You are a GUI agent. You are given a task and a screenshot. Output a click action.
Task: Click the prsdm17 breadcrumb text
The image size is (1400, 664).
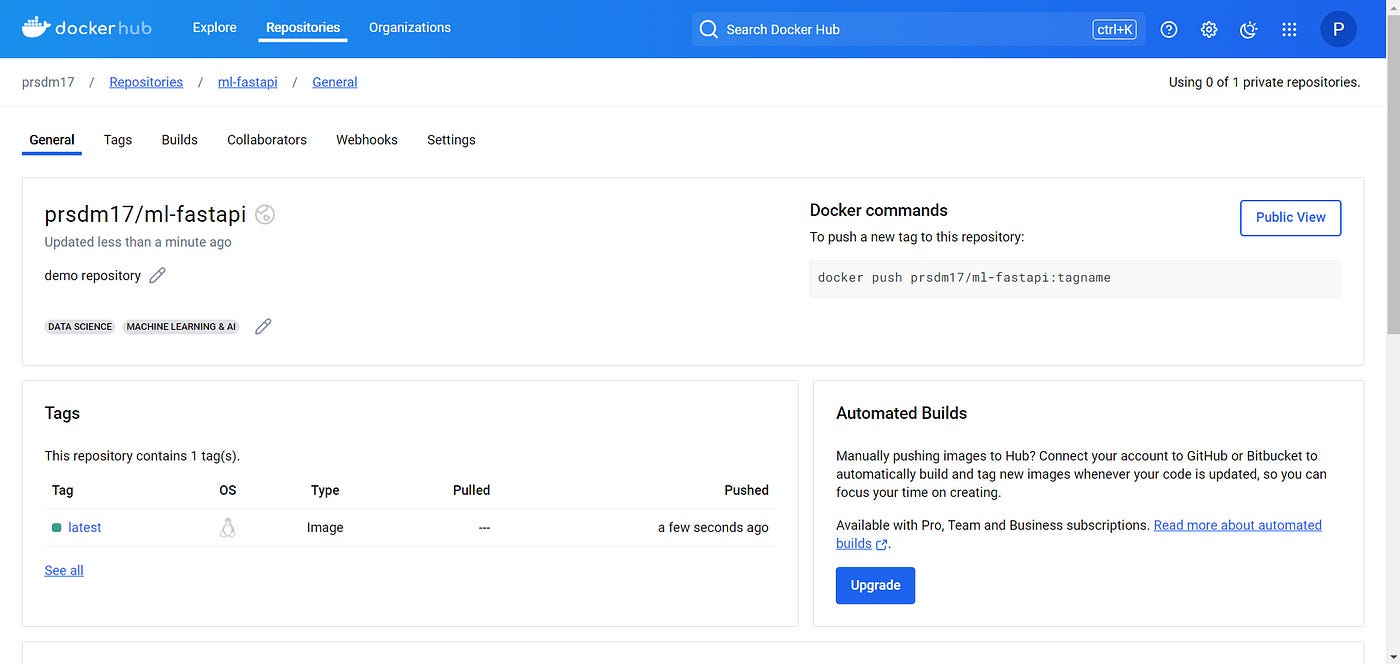coord(48,82)
